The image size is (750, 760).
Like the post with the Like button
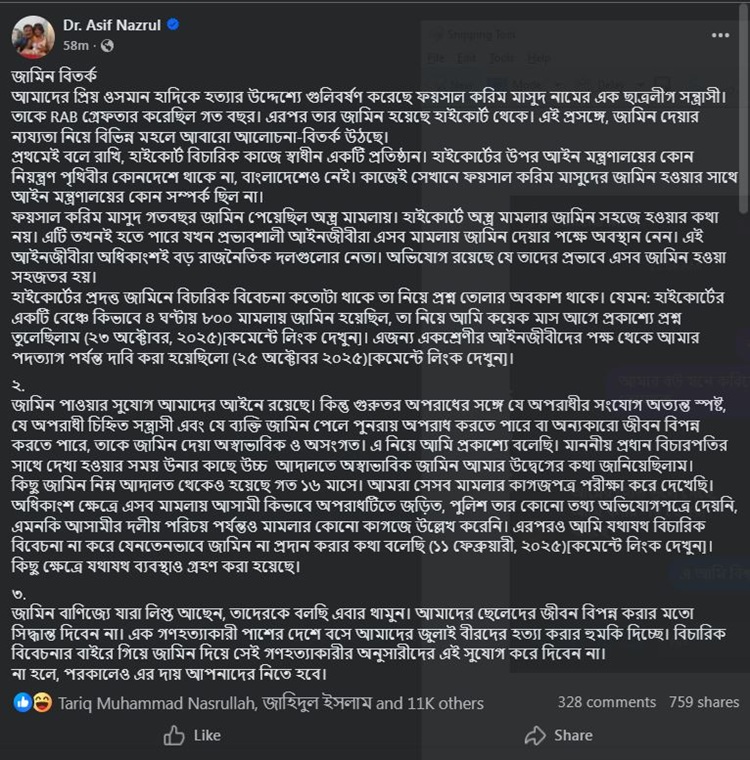[x=192, y=736]
